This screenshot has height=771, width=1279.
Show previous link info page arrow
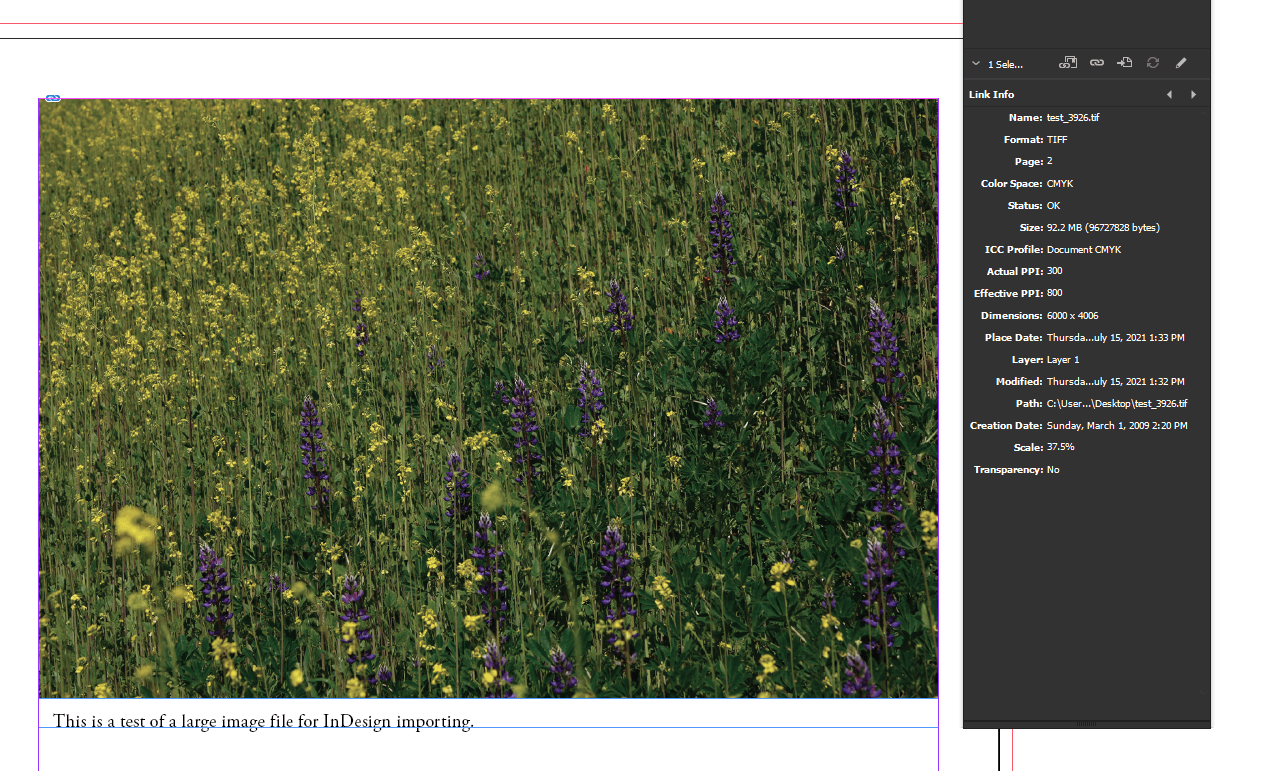1169,94
